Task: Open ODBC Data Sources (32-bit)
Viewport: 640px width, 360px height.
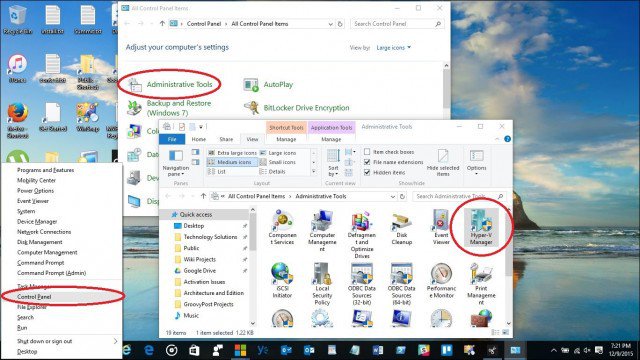Action: point(362,284)
